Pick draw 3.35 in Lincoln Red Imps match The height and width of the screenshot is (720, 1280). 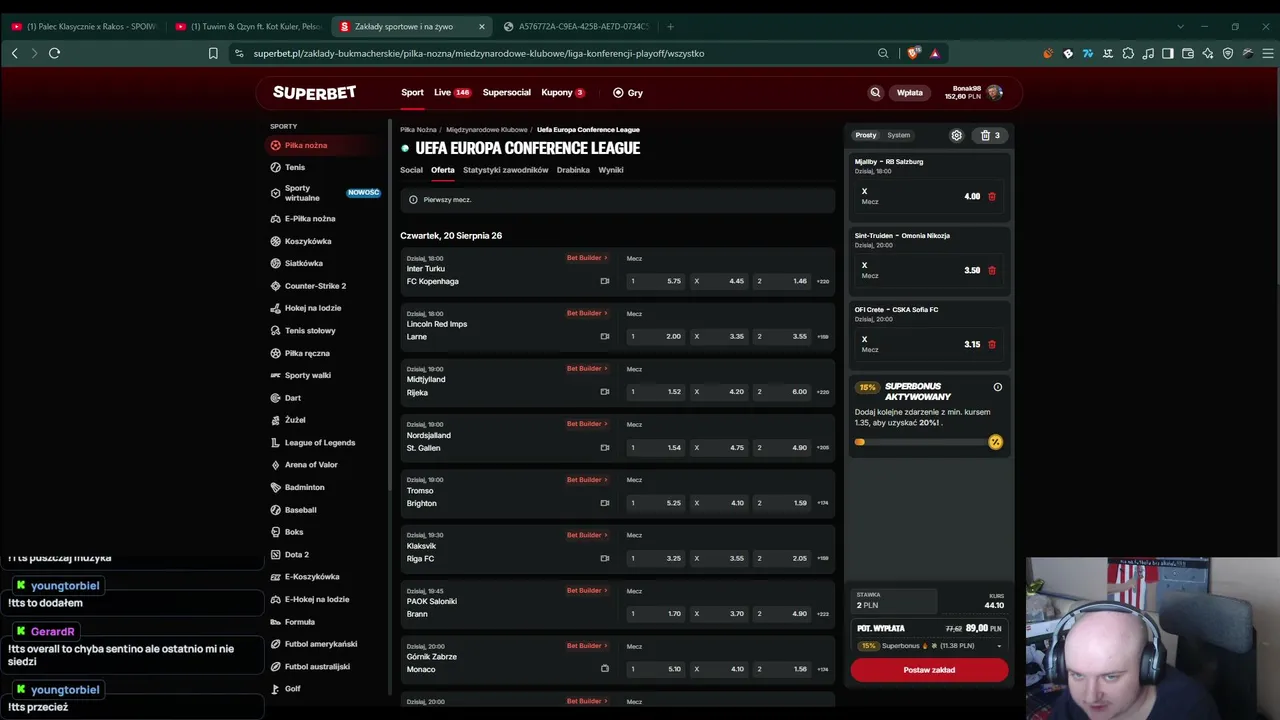tap(720, 336)
